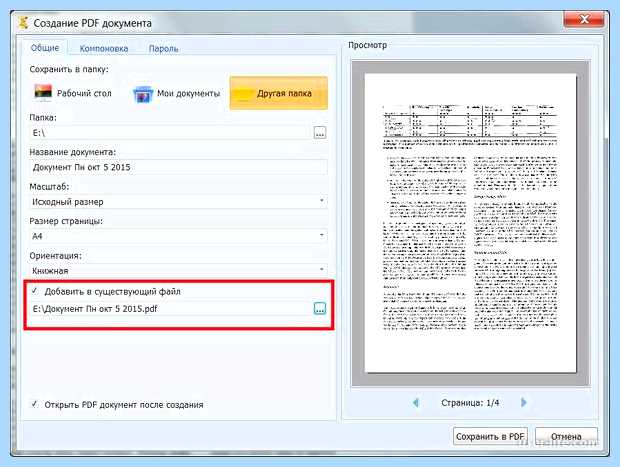Open folder browse button next to E:\
The width and height of the screenshot is (620, 467).
point(320,133)
